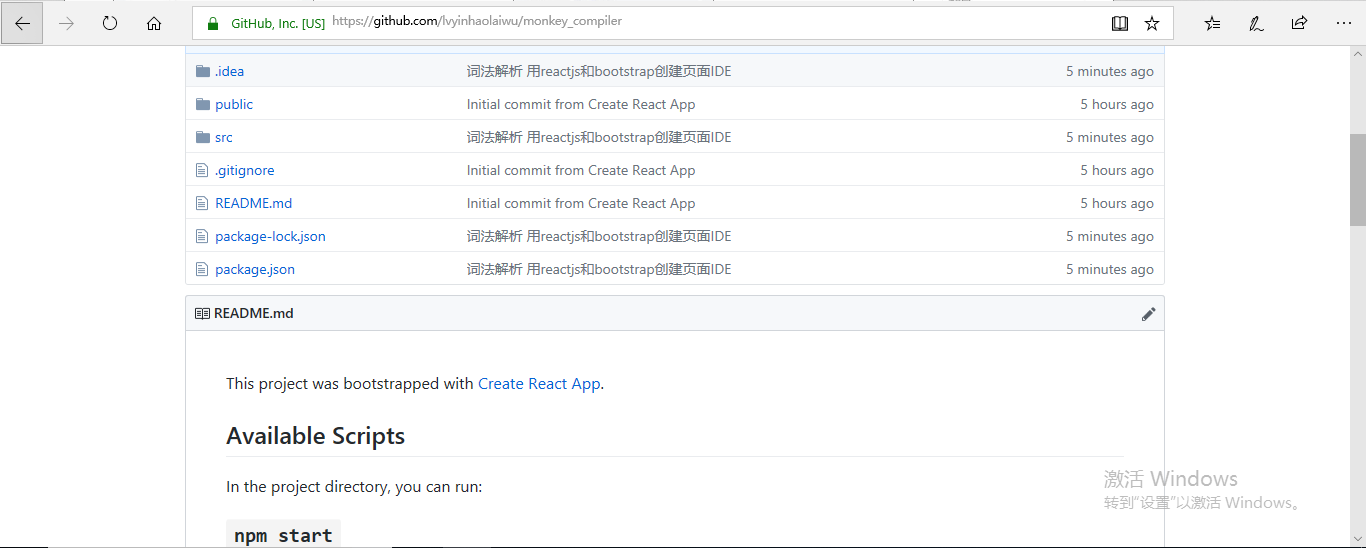1366x548 pixels.
Task: Click '5 minutes ago' on .idea row
Action: point(1110,71)
